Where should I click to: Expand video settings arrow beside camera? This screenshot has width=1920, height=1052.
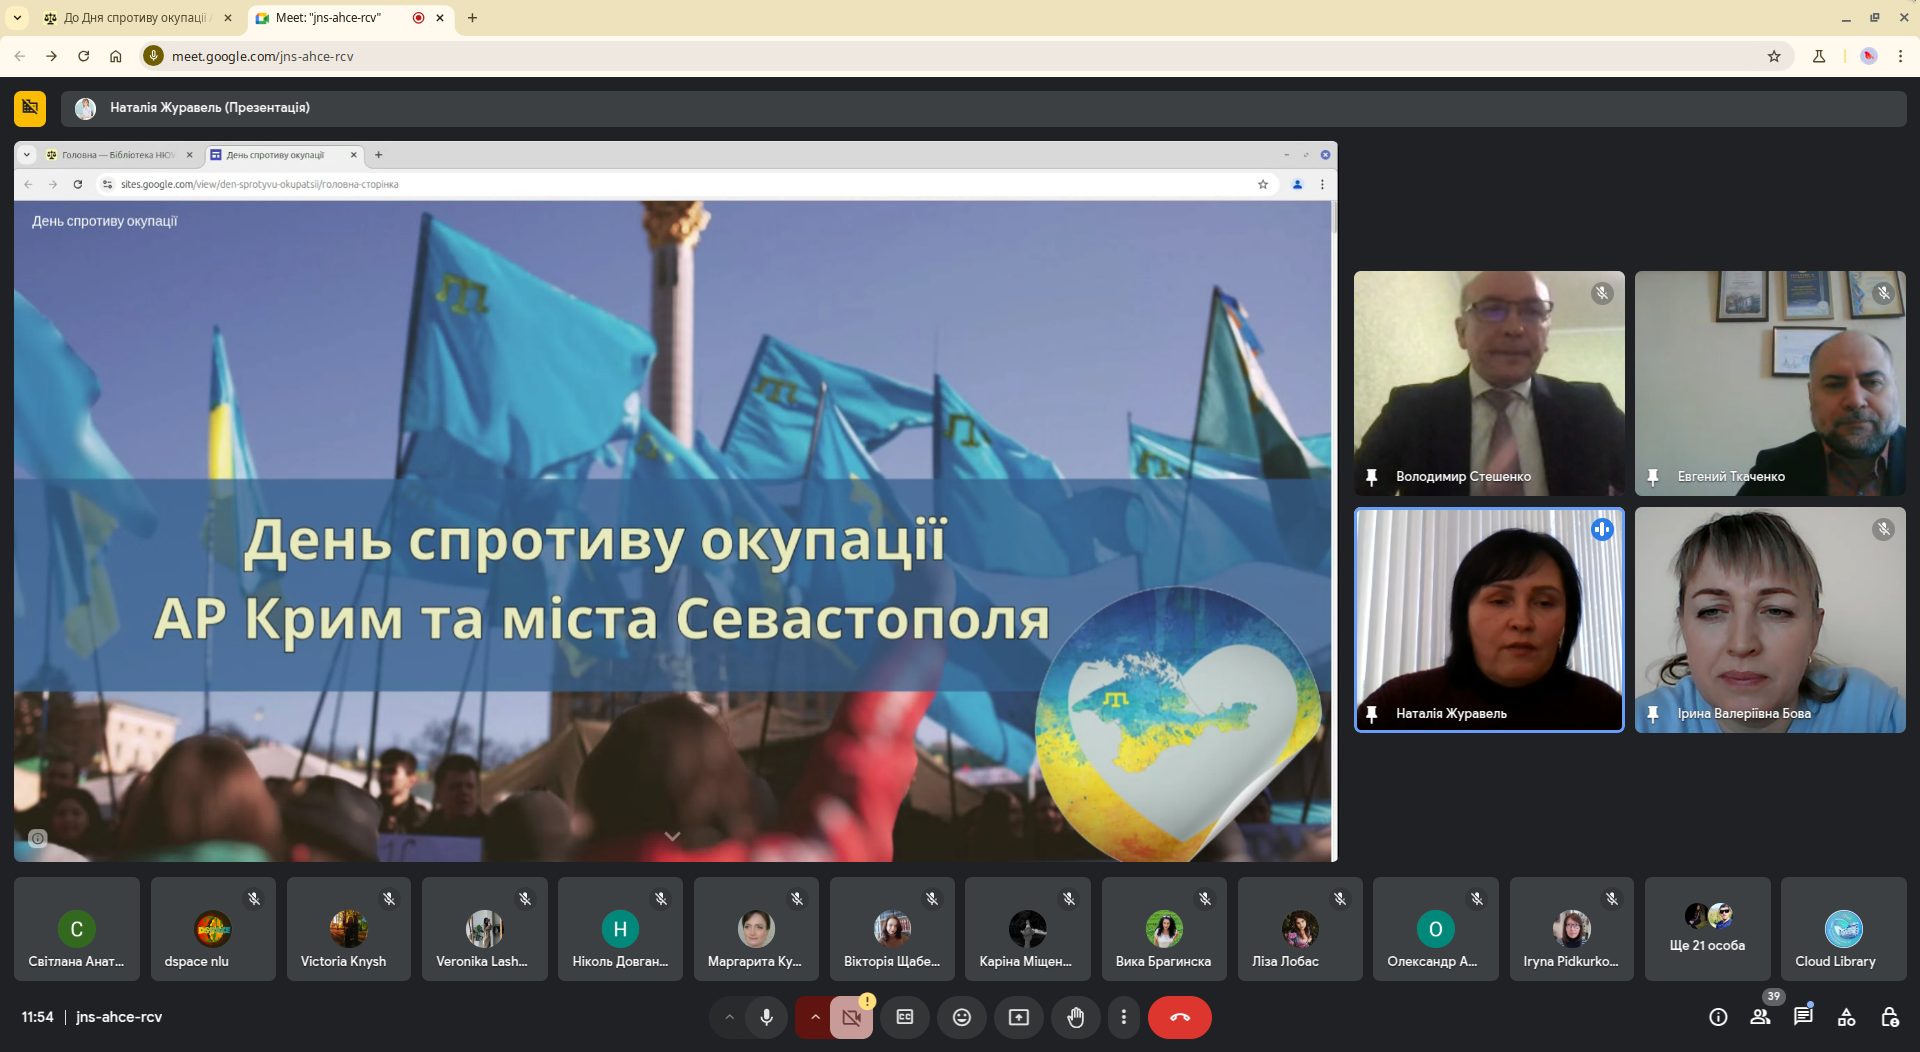coord(815,1017)
